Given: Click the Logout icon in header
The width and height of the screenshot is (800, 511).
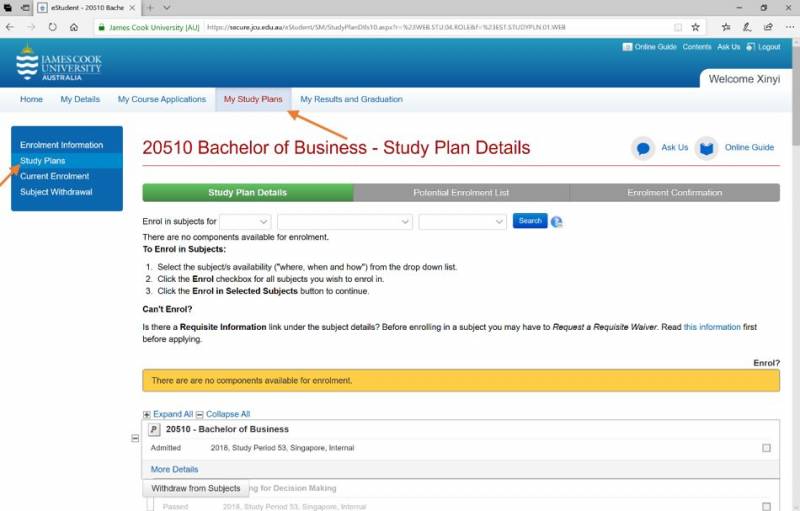Looking at the screenshot, I should tap(749, 47).
